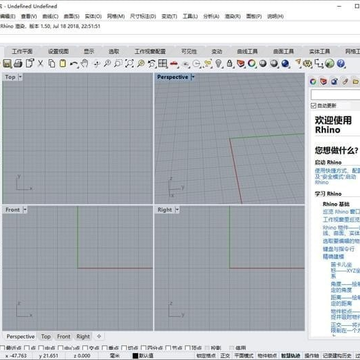Click the color wheel tab in right panel
The height and width of the screenshot is (360, 360).
pyautogui.click(x=313, y=81)
